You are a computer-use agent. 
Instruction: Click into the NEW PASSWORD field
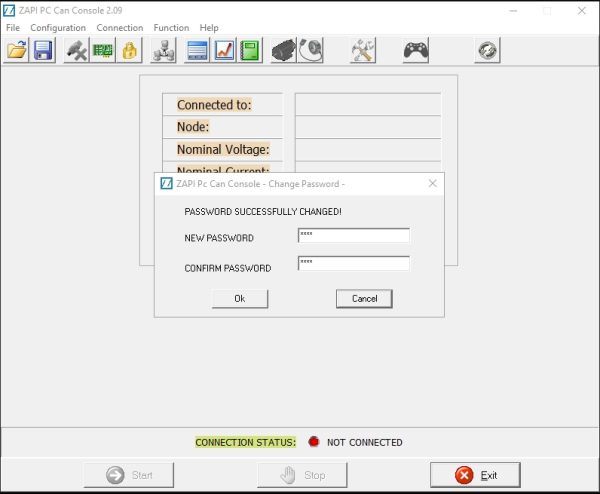pos(354,235)
